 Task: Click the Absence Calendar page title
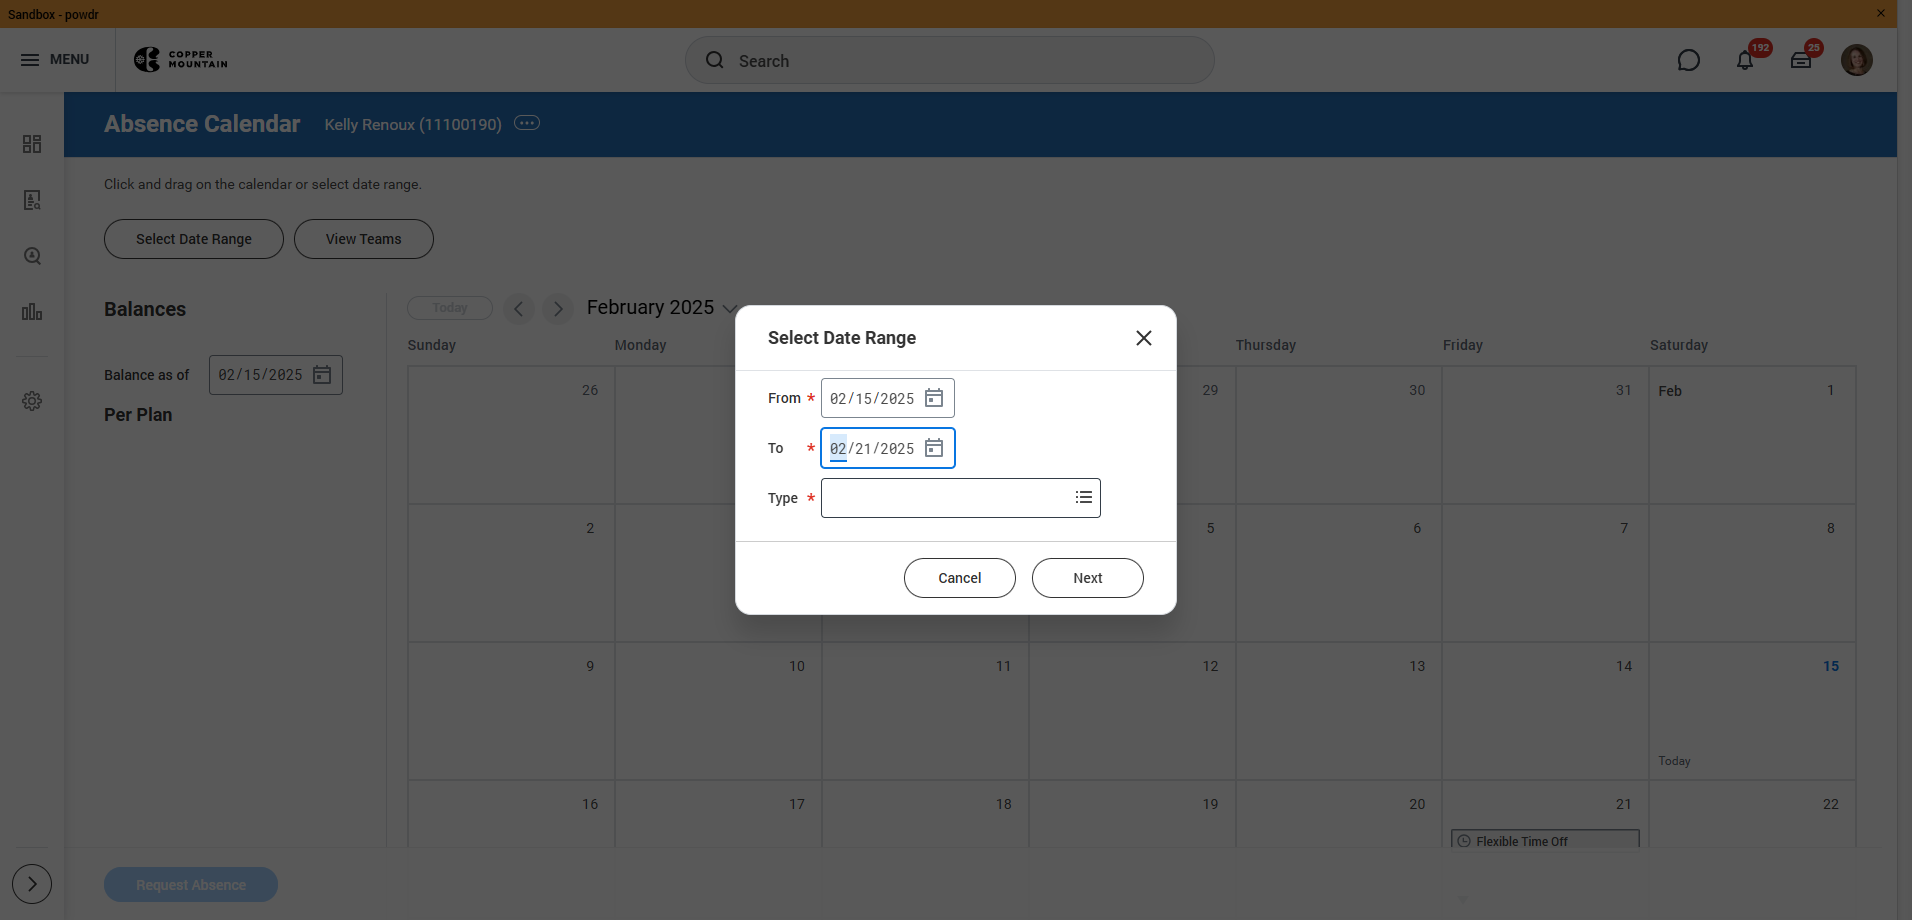click(x=202, y=124)
